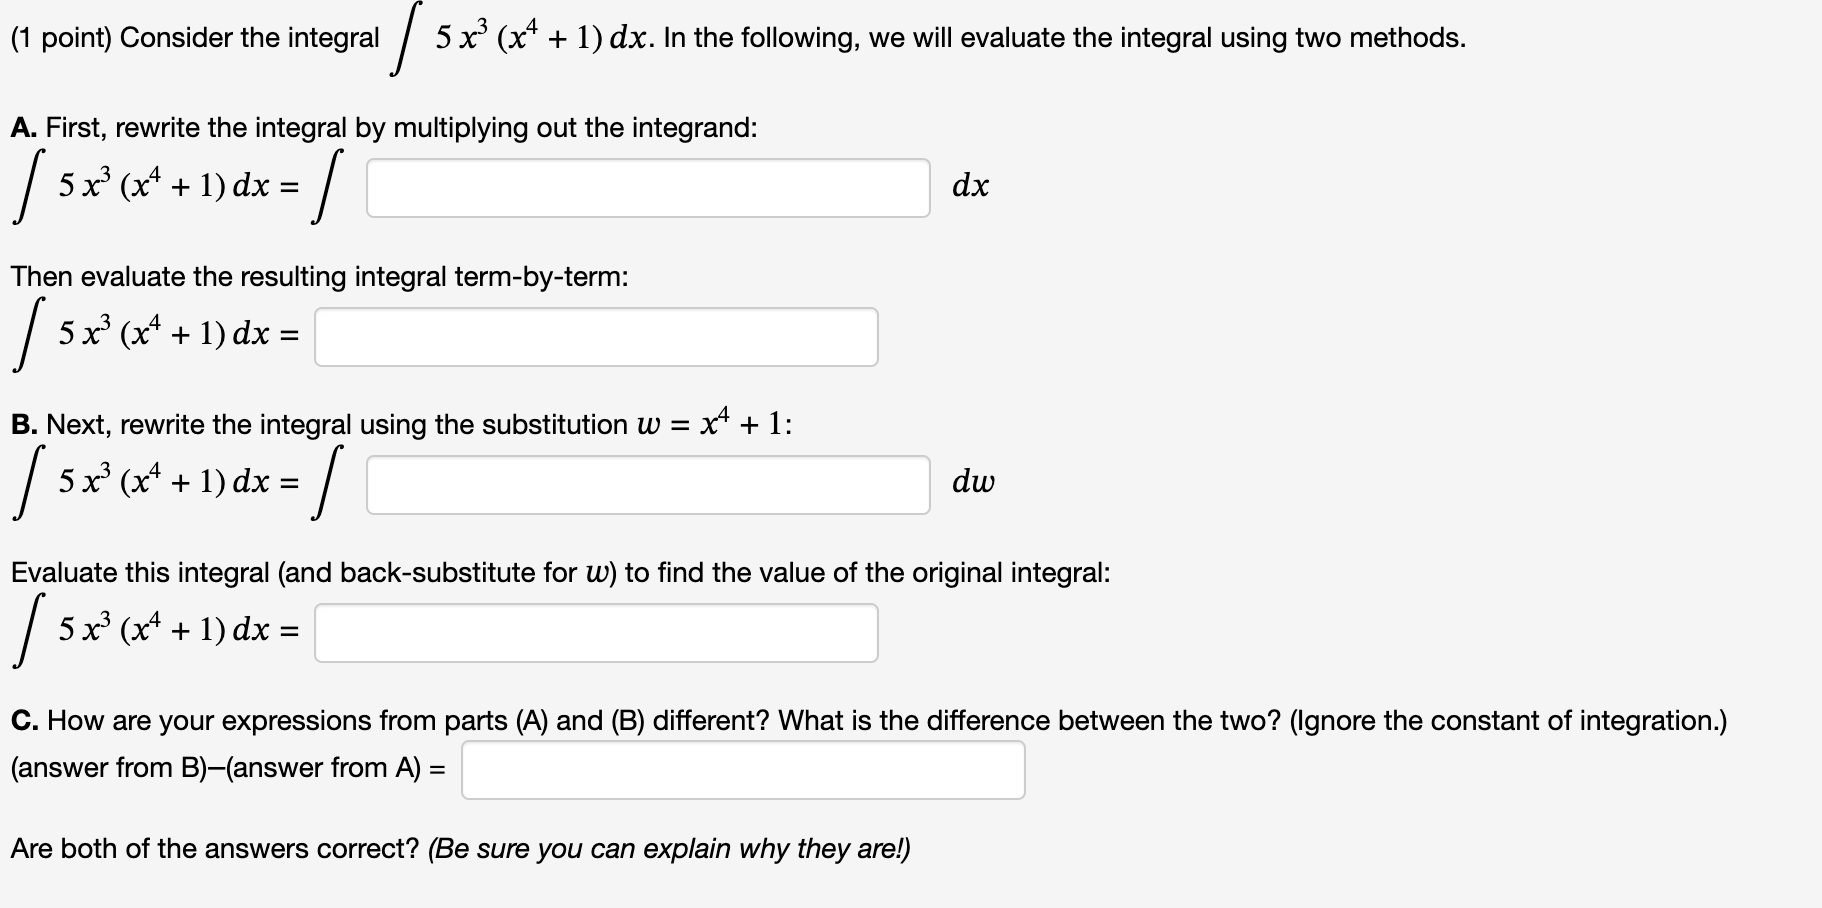This screenshot has height=908, width=1822.
Task: Click the back-substituted integral answer box
Action: click(x=595, y=632)
